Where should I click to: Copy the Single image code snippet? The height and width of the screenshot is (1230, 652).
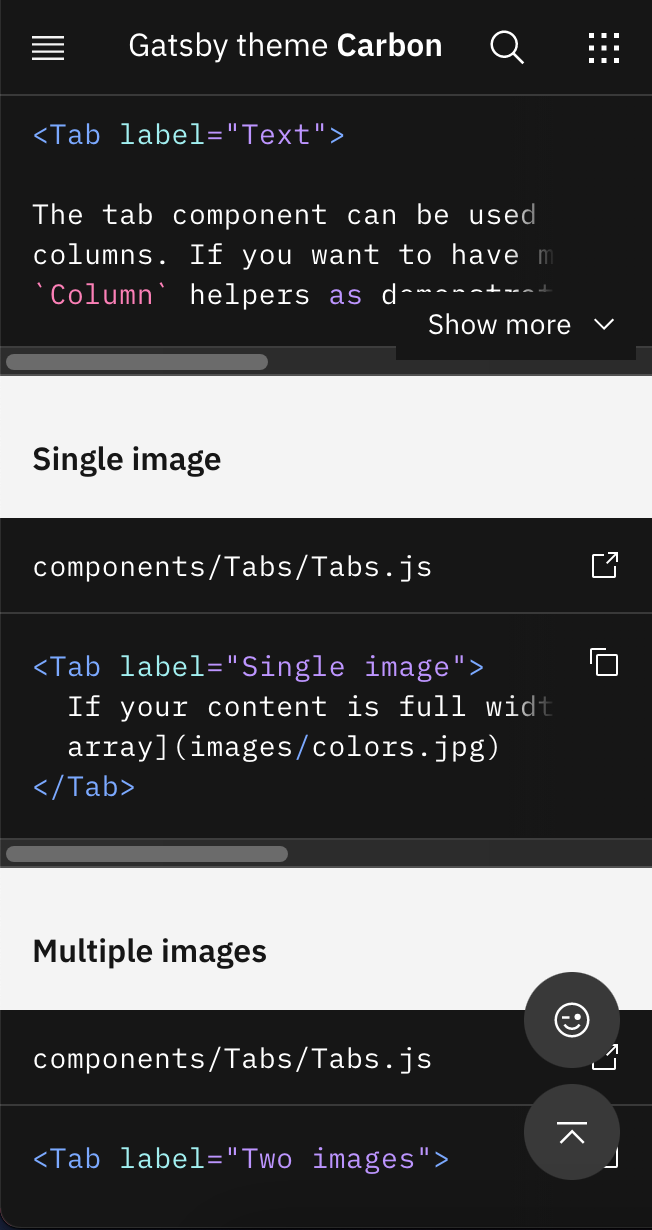604,662
